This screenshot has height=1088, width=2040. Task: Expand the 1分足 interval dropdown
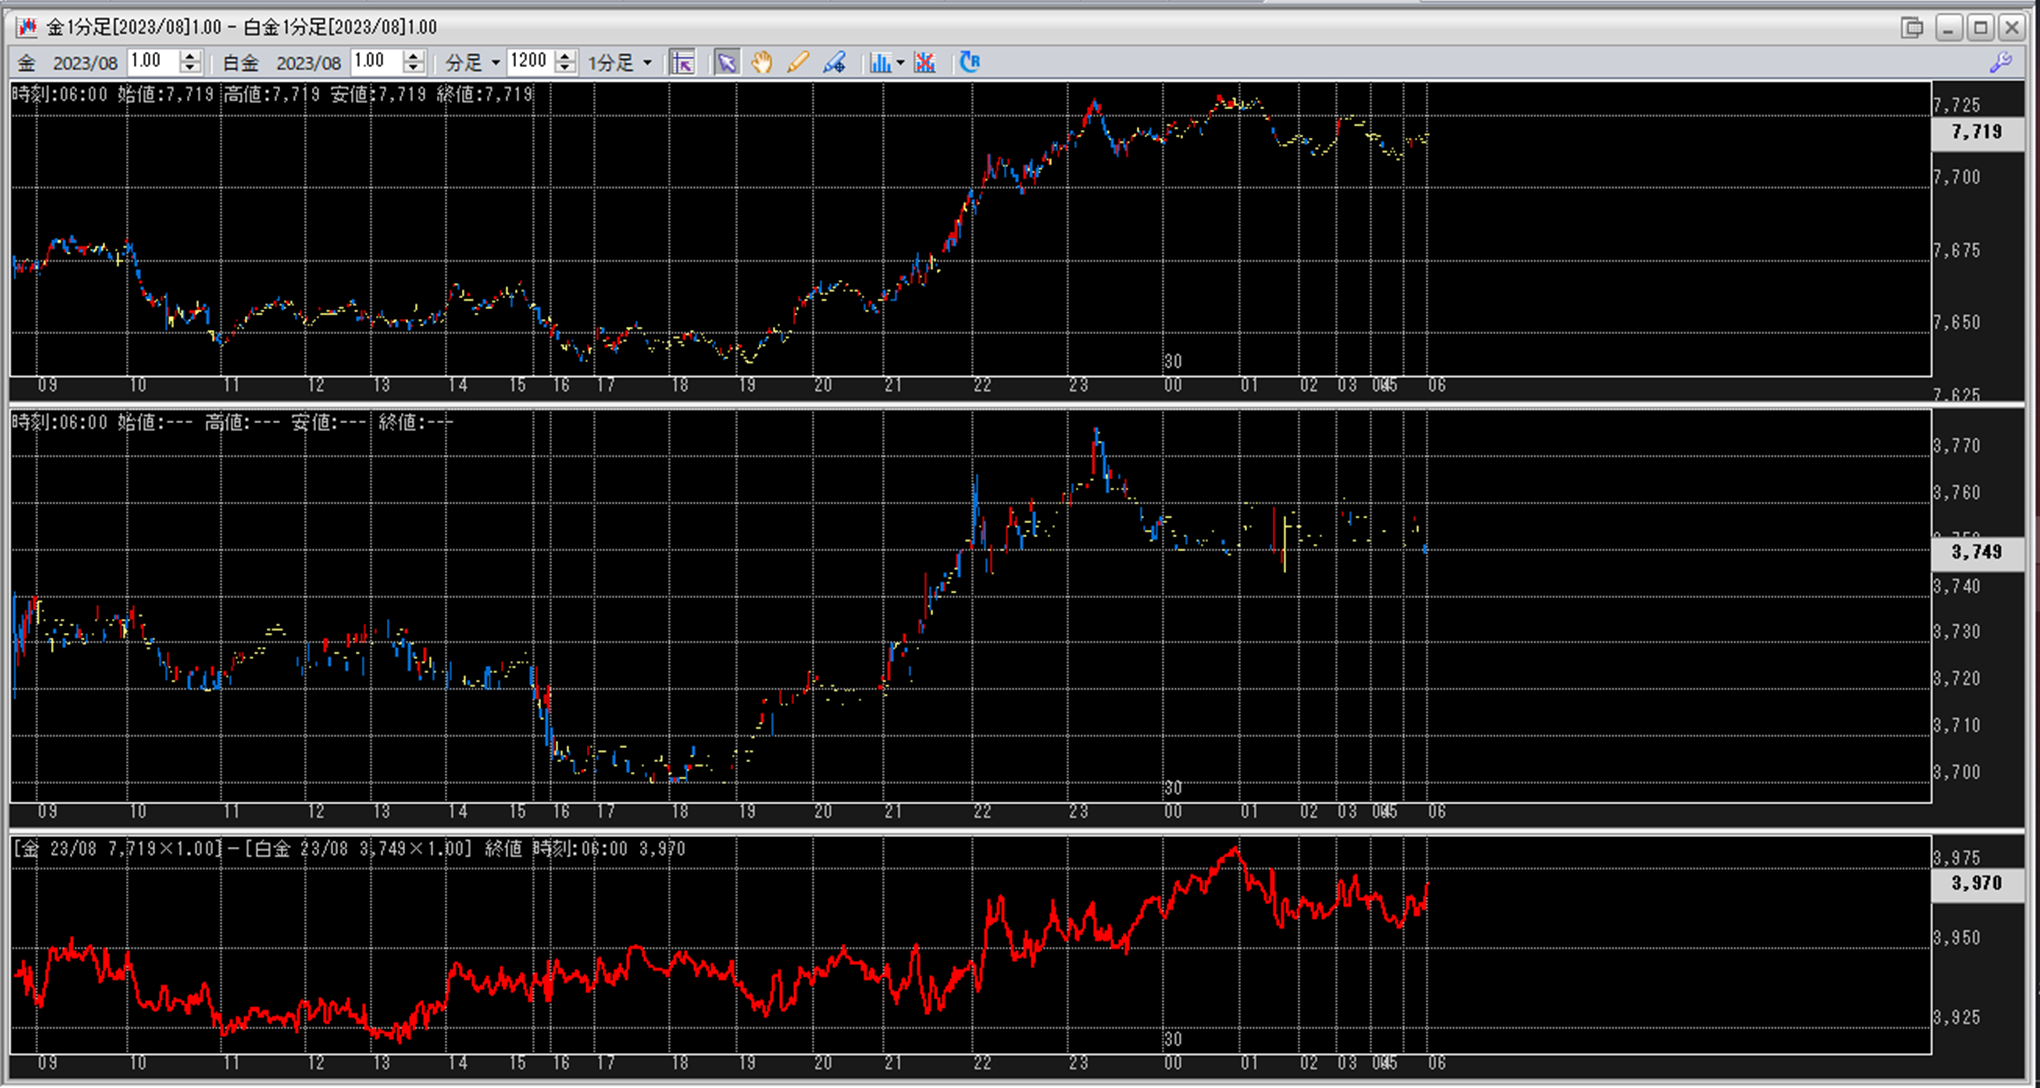point(620,63)
